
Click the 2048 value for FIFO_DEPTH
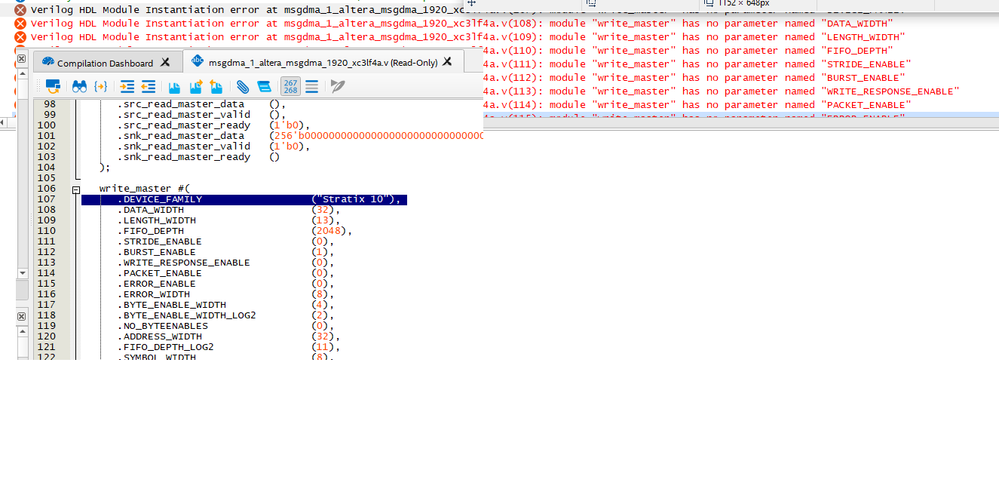[x=329, y=231]
